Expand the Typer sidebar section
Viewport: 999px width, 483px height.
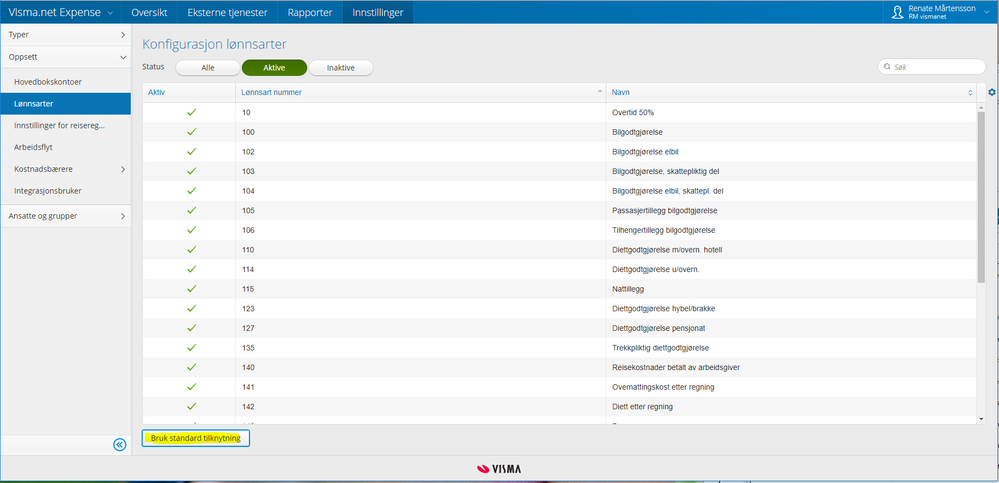coord(65,34)
